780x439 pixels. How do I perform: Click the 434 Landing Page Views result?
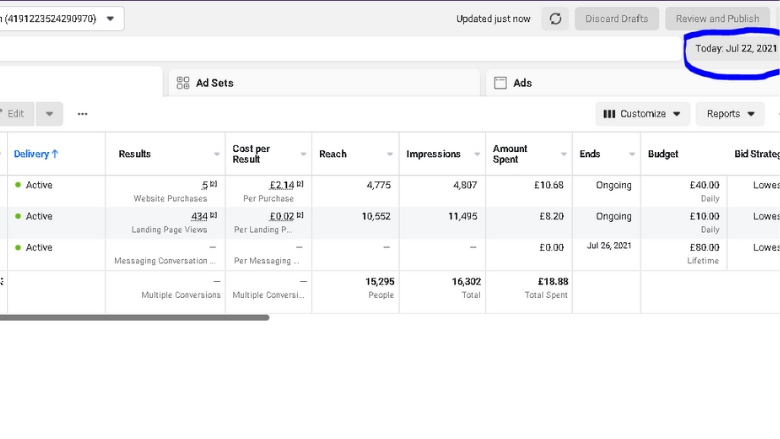(199, 217)
